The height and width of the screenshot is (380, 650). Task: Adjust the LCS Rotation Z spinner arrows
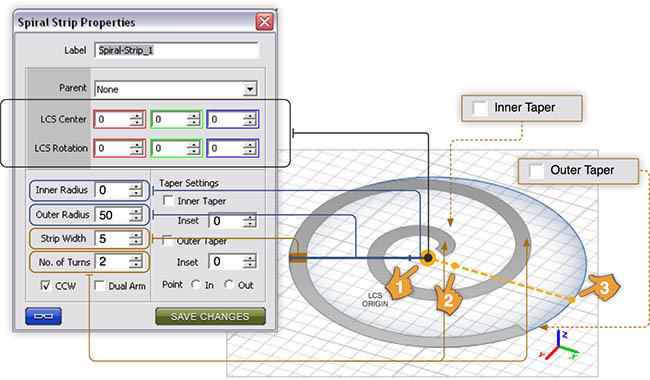[250, 148]
